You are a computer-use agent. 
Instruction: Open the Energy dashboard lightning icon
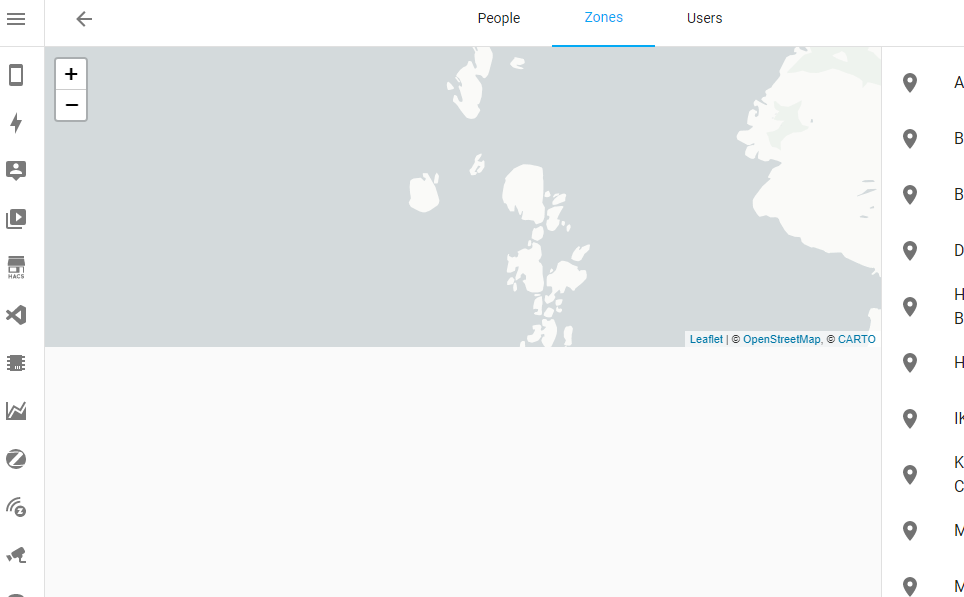click(x=15, y=122)
